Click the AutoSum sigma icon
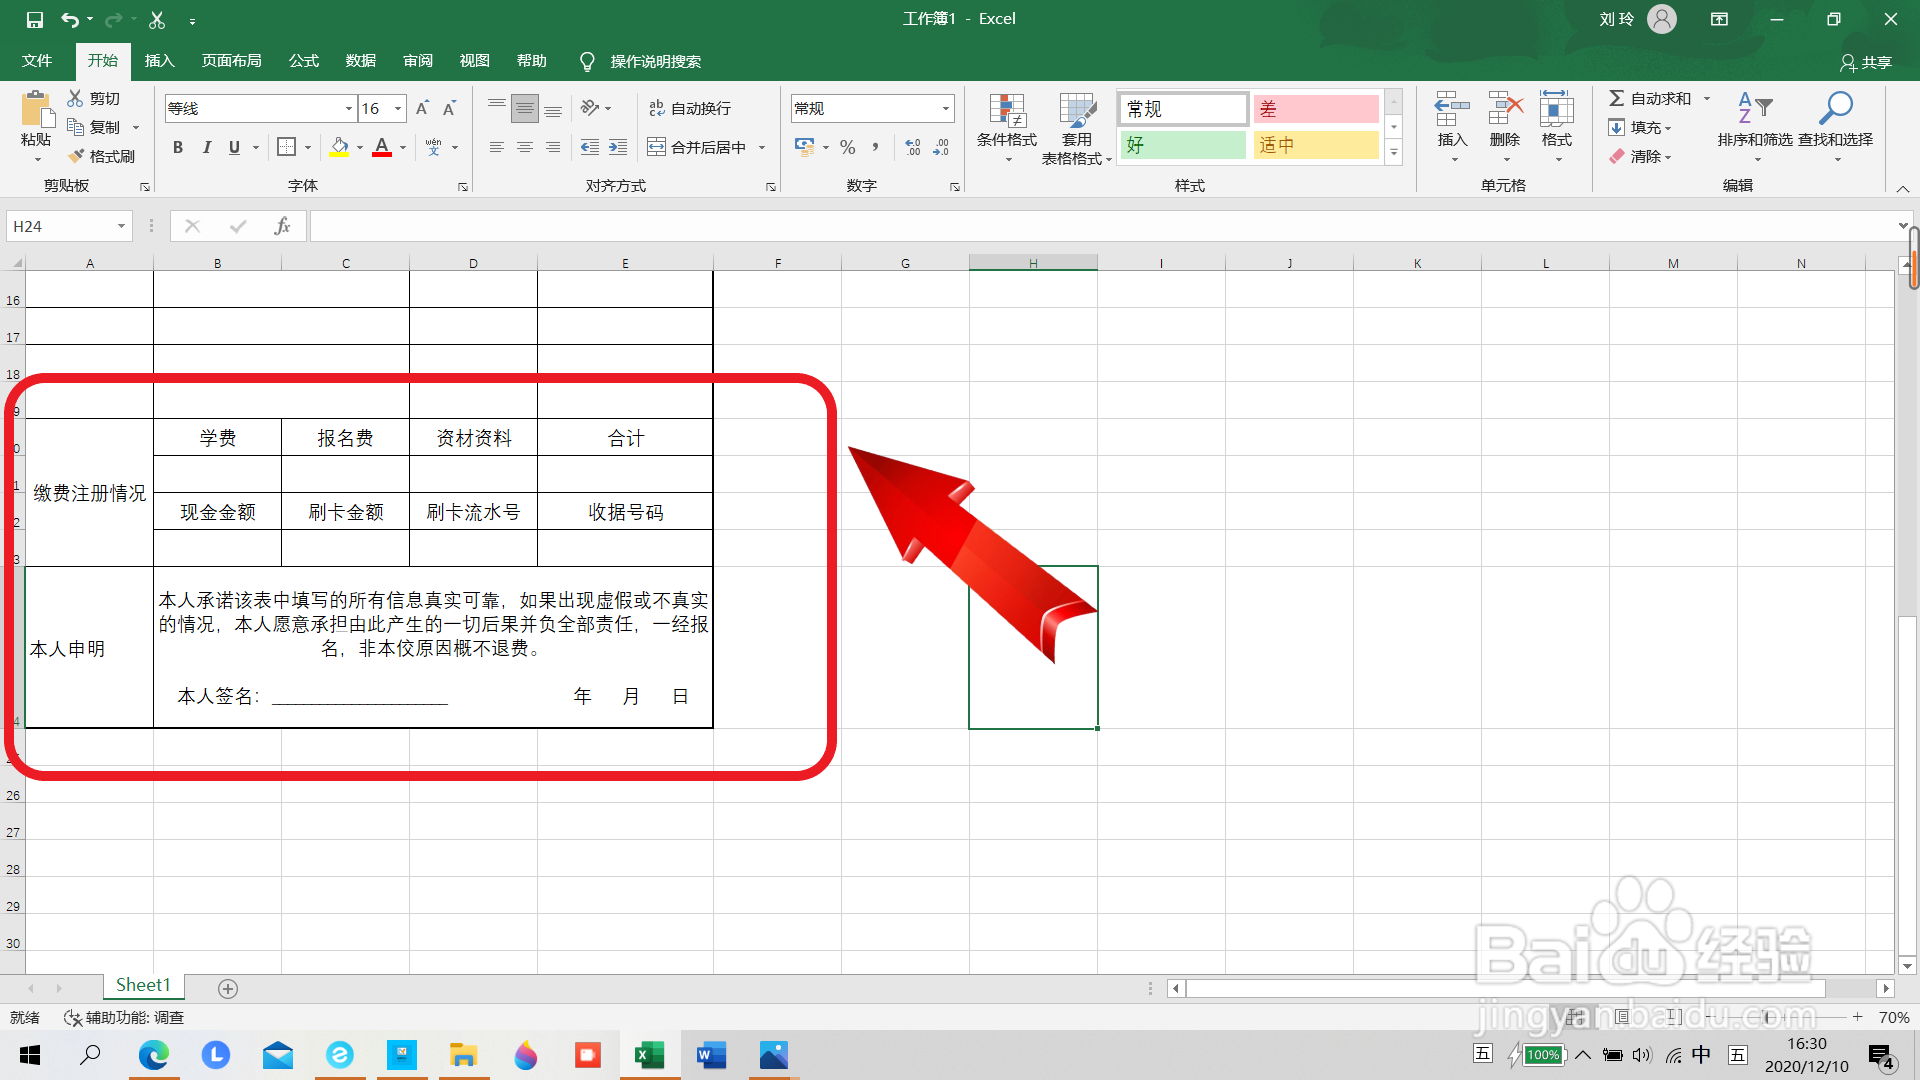 coord(1616,98)
